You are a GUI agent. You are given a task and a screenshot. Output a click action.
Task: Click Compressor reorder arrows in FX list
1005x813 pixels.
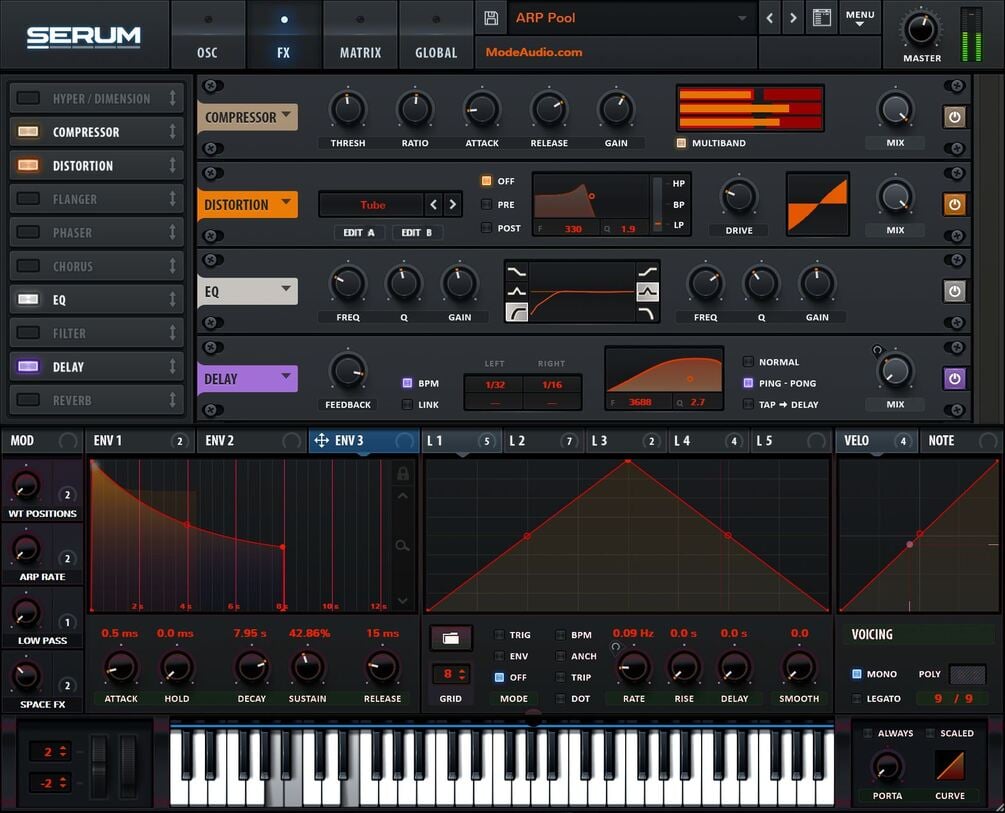(x=172, y=131)
